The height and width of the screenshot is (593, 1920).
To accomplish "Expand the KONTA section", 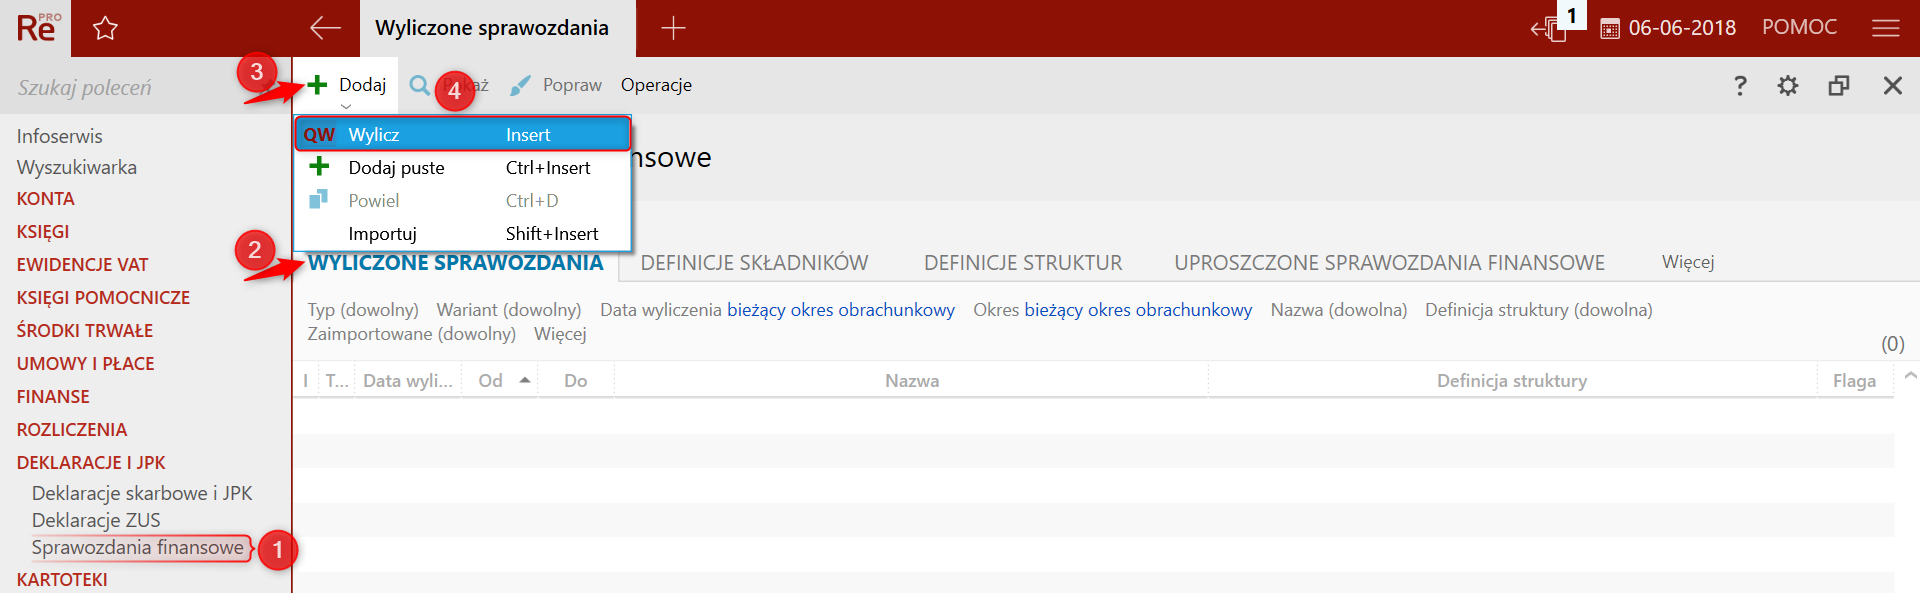I will point(45,199).
